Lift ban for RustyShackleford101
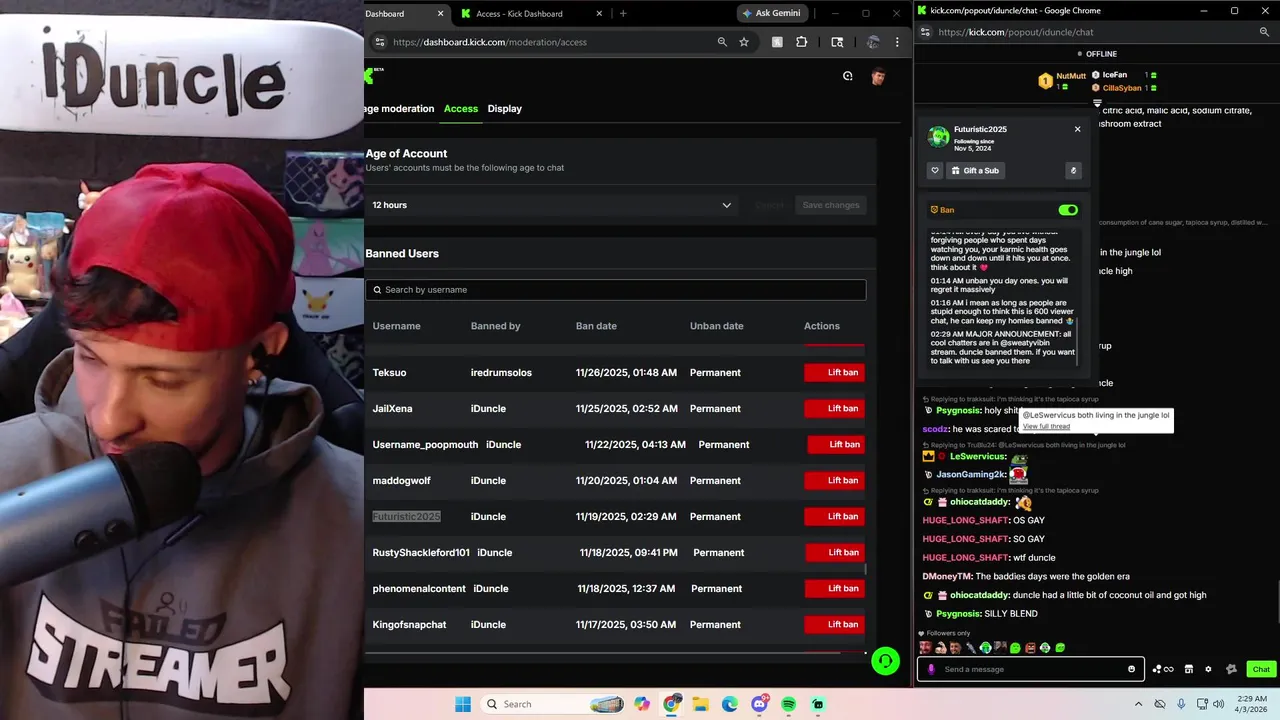This screenshot has width=1280, height=720. click(836, 552)
